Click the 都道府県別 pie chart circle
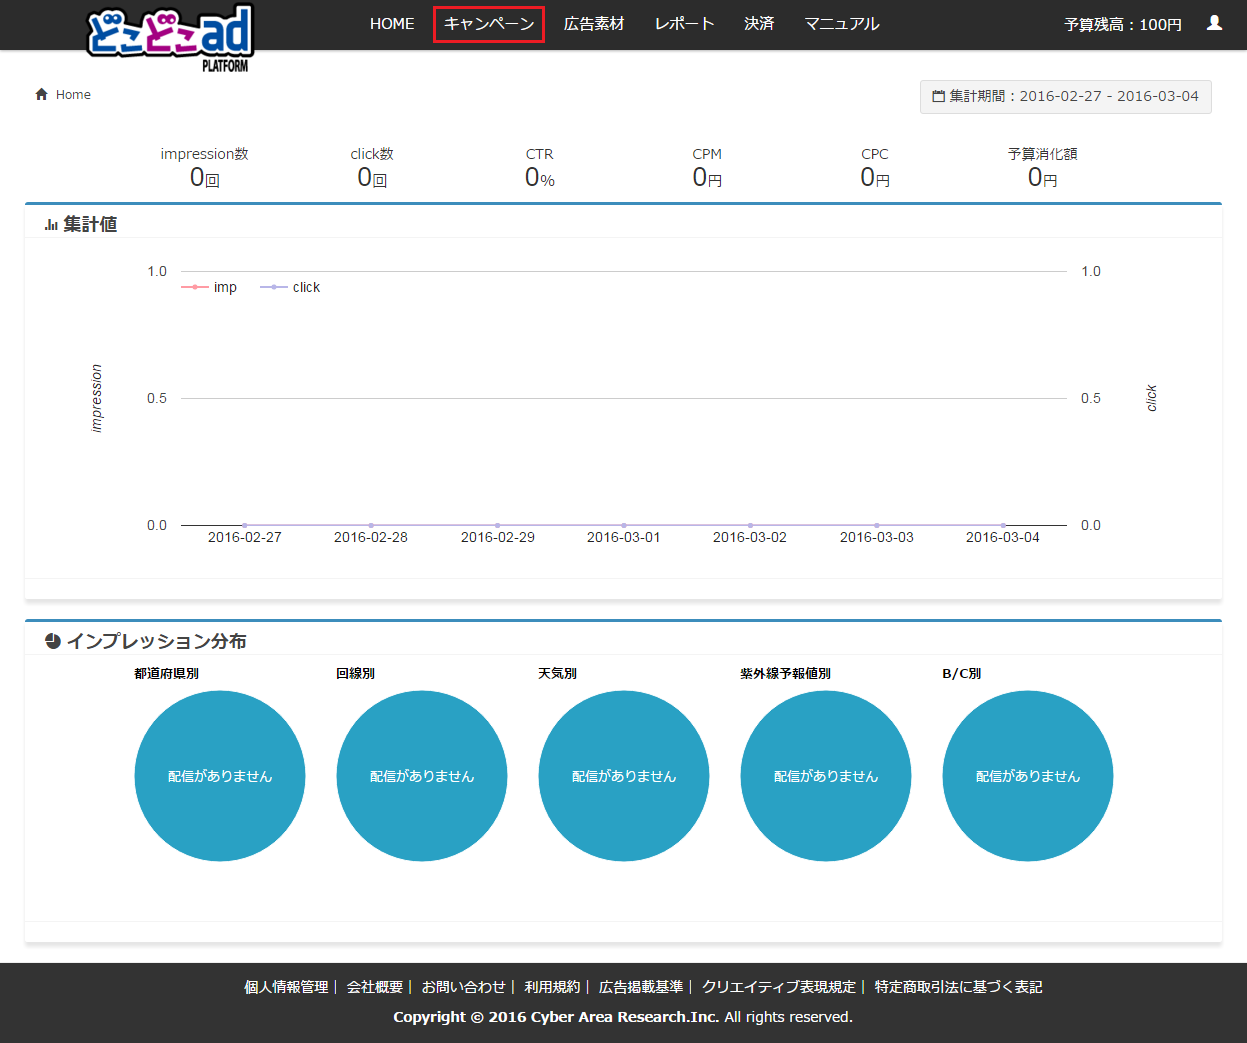1247x1043 pixels. [220, 776]
